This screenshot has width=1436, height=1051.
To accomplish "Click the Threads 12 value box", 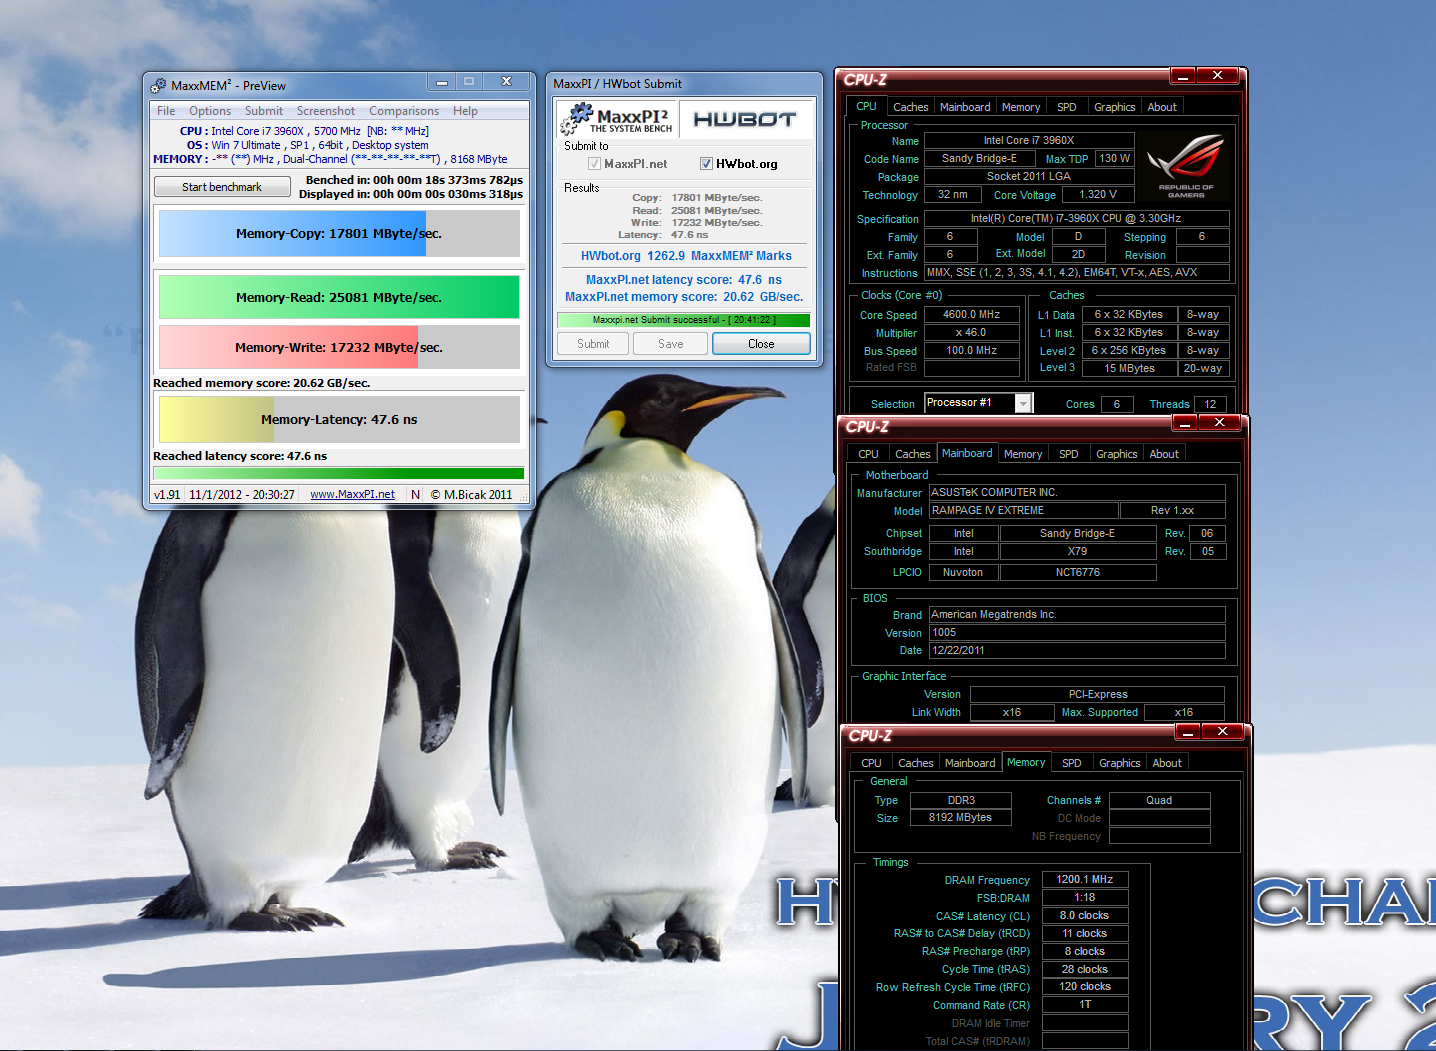I will [x=1210, y=404].
